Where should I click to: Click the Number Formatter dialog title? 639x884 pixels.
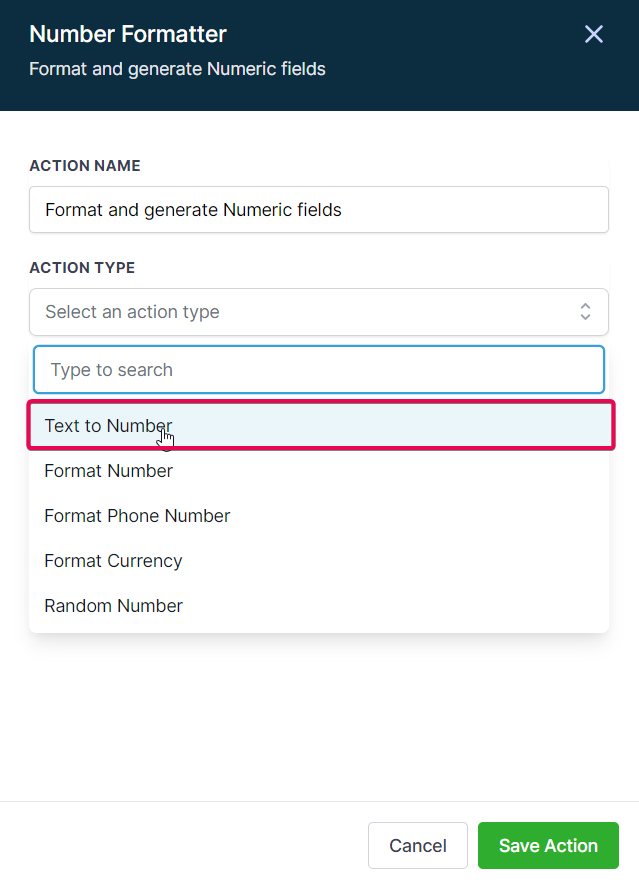pos(128,34)
